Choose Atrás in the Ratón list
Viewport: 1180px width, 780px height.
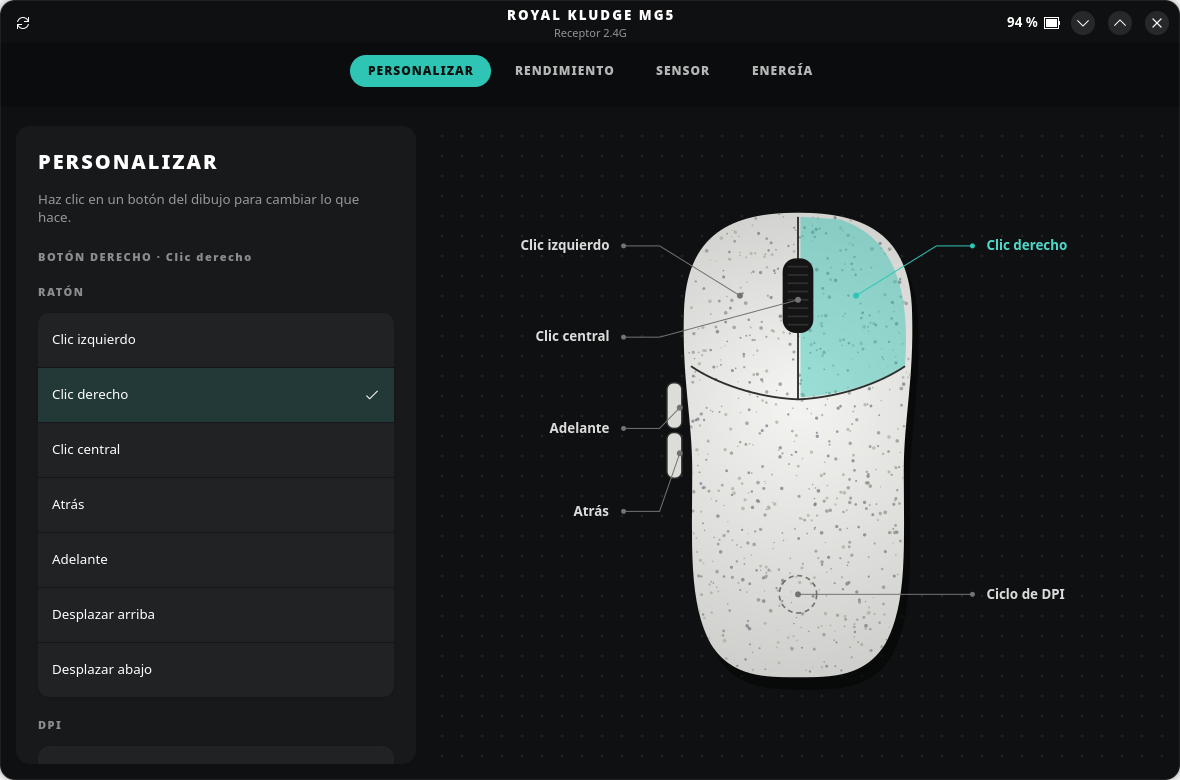coord(216,504)
